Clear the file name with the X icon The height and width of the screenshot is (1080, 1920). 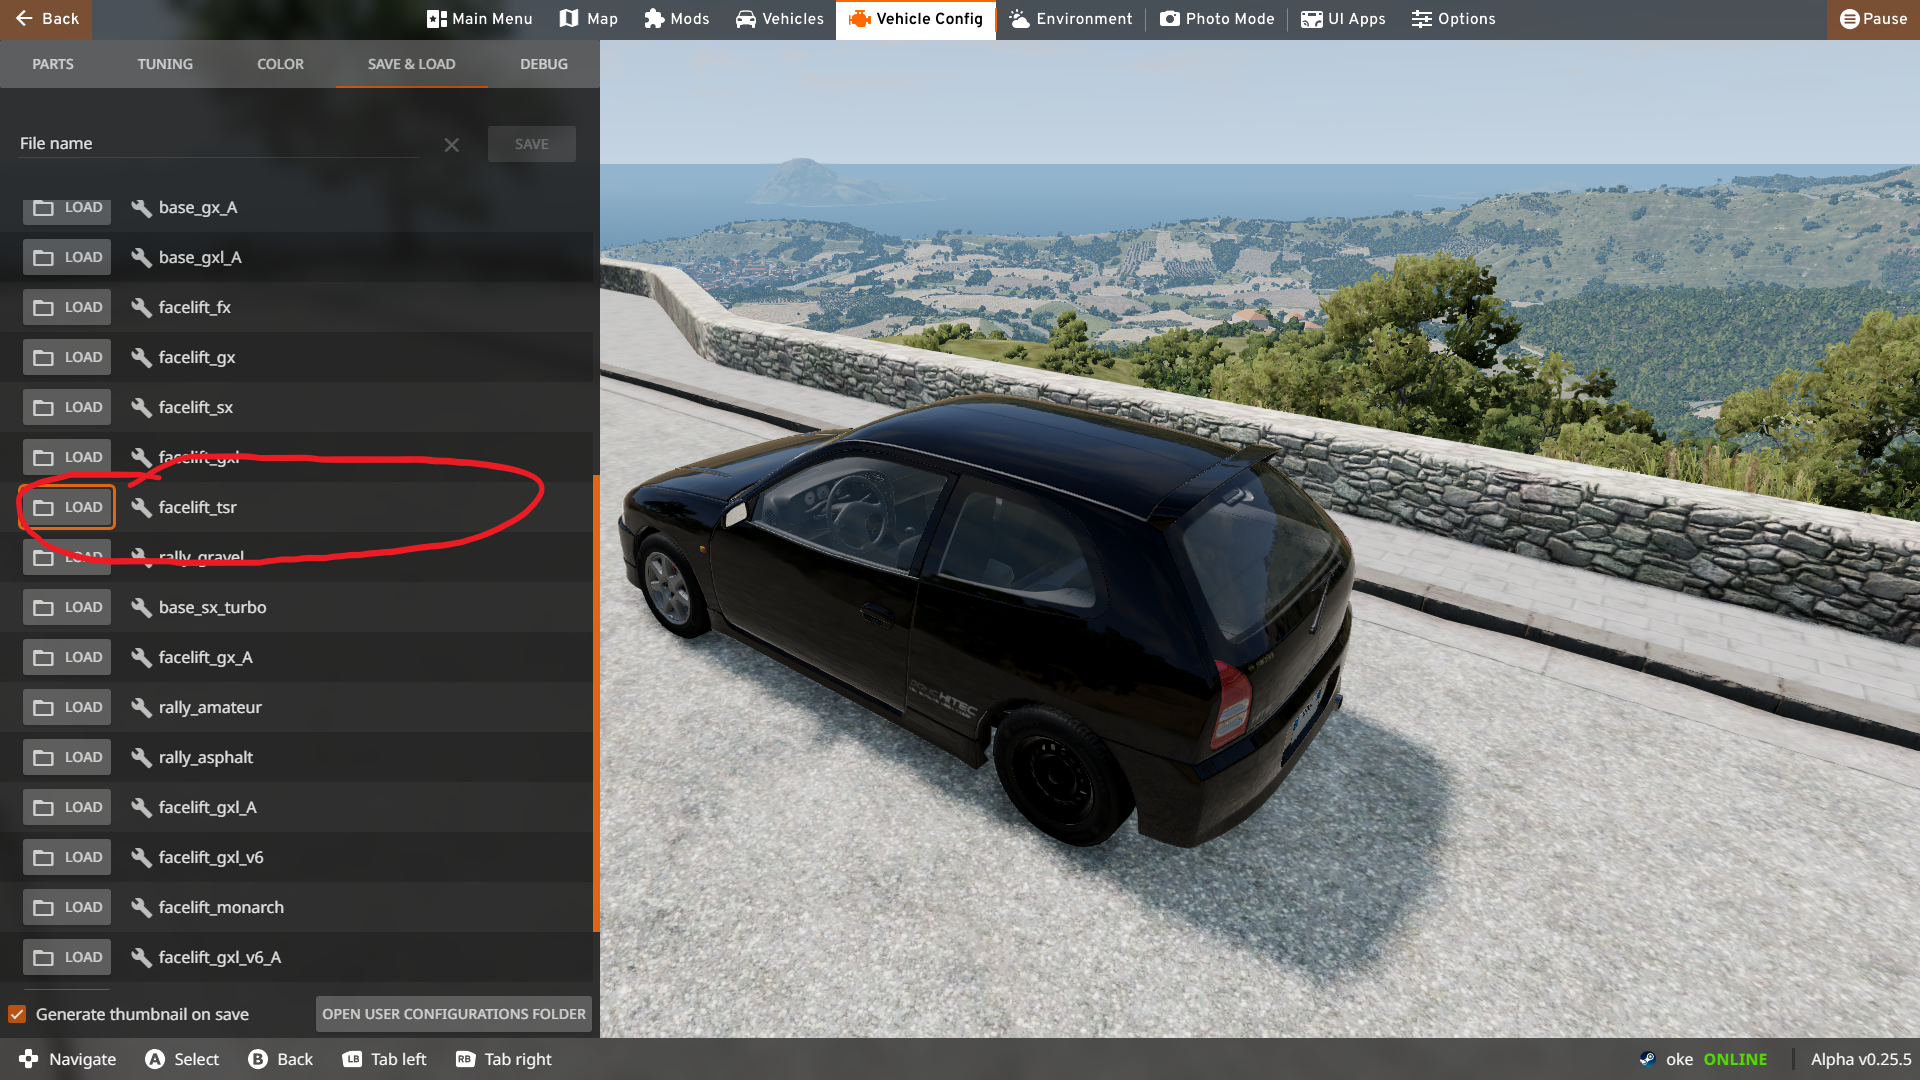(x=452, y=145)
